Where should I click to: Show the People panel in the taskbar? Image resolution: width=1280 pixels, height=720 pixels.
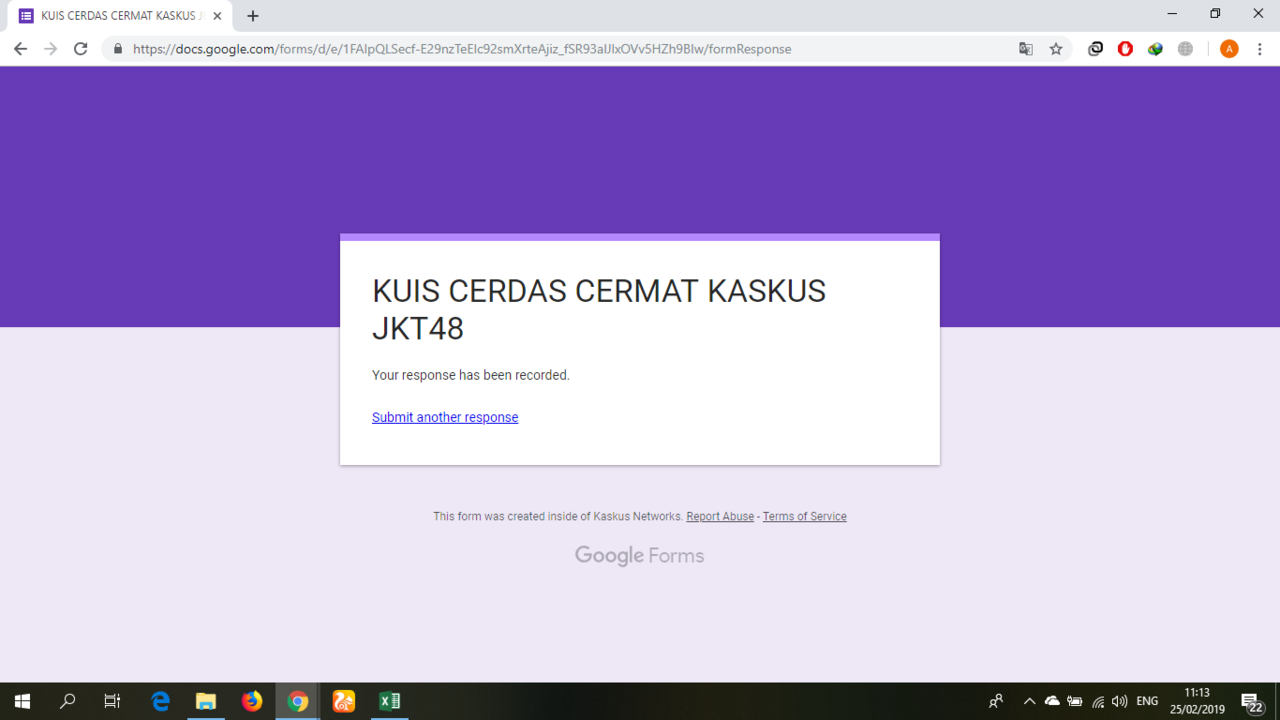[x=996, y=700]
